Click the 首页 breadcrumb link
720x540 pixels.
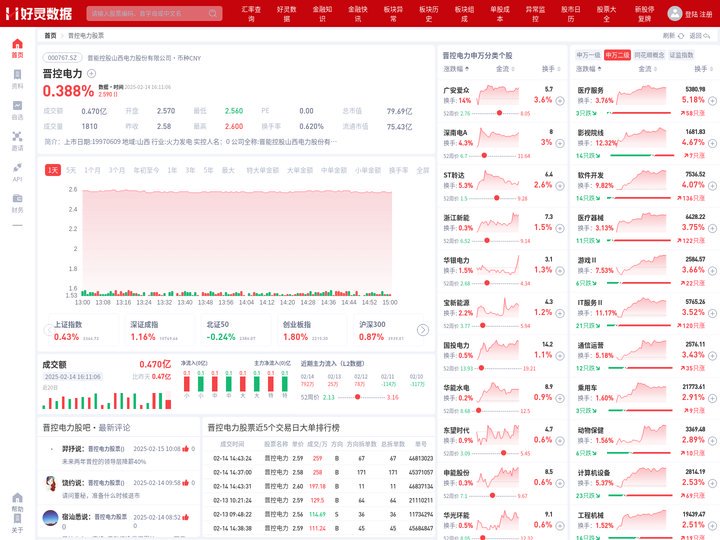[x=50, y=36]
